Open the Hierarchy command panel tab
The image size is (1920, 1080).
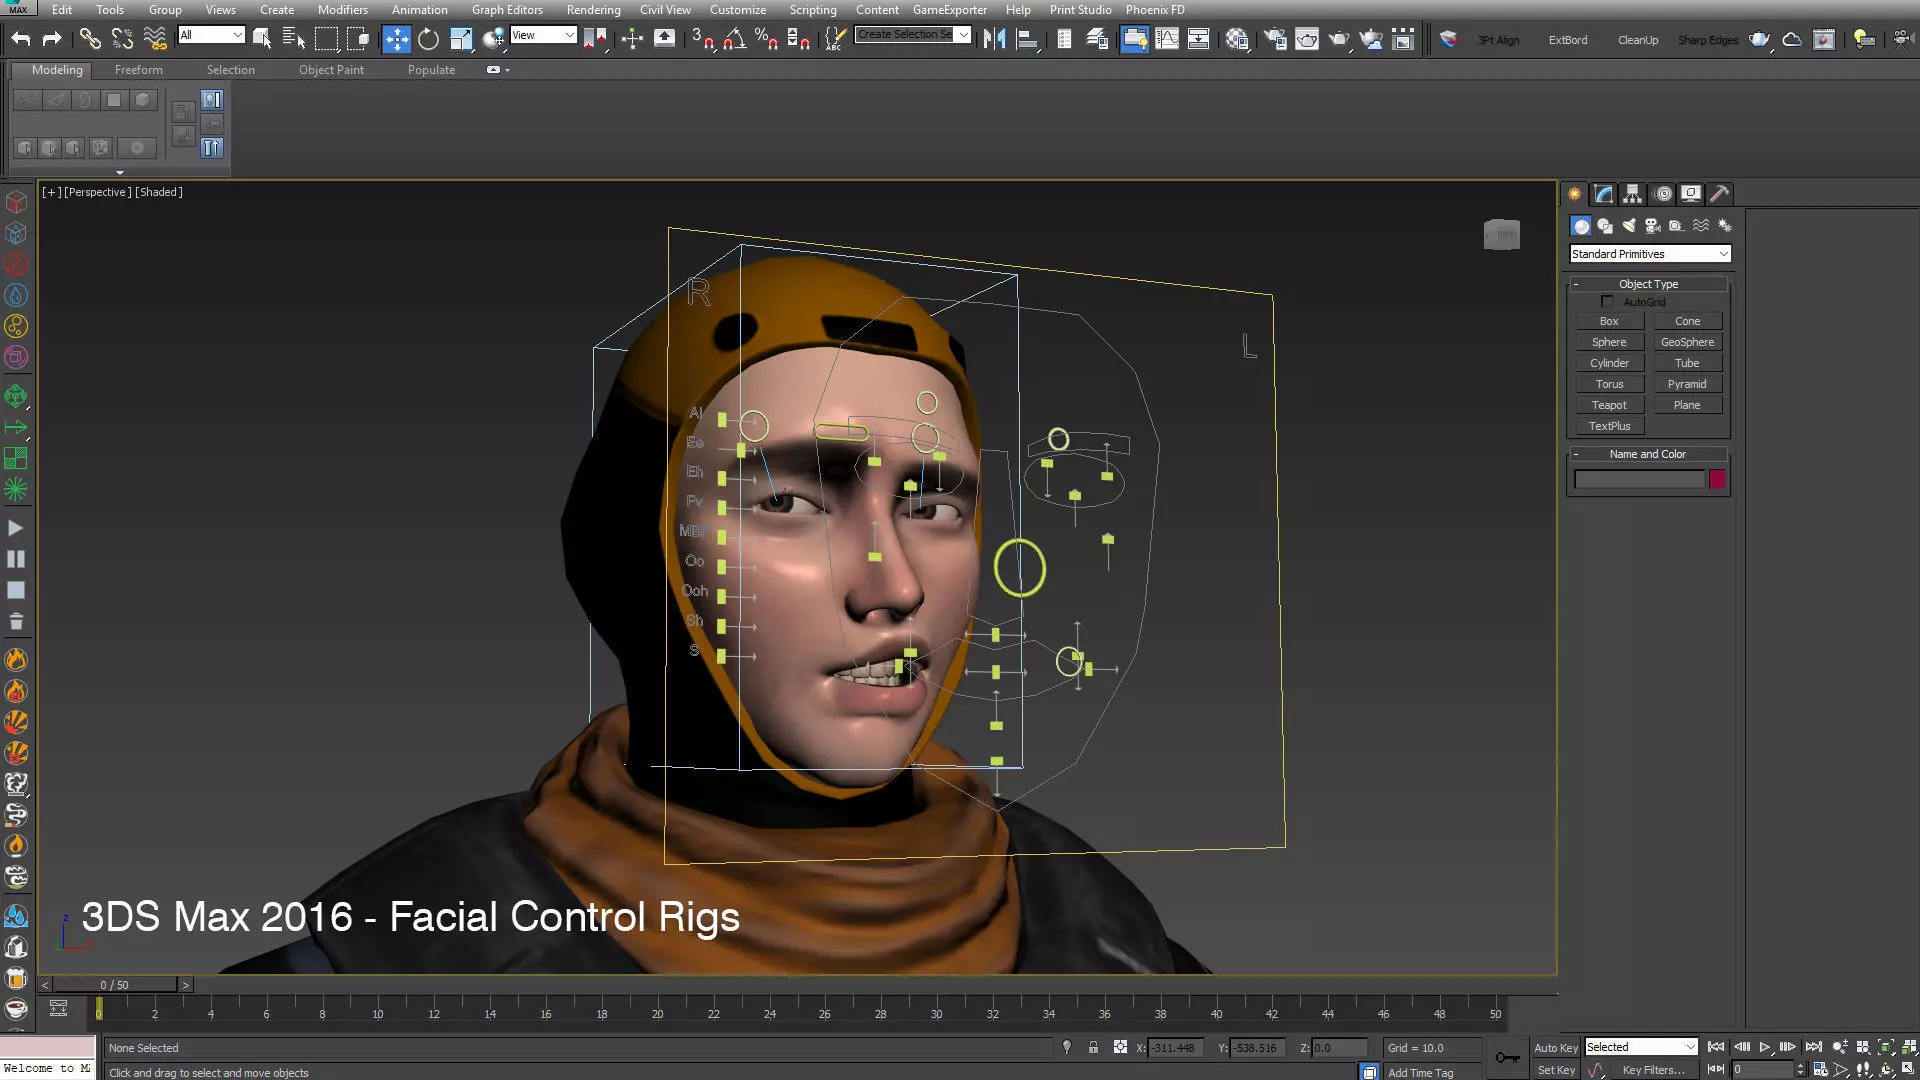point(1633,194)
